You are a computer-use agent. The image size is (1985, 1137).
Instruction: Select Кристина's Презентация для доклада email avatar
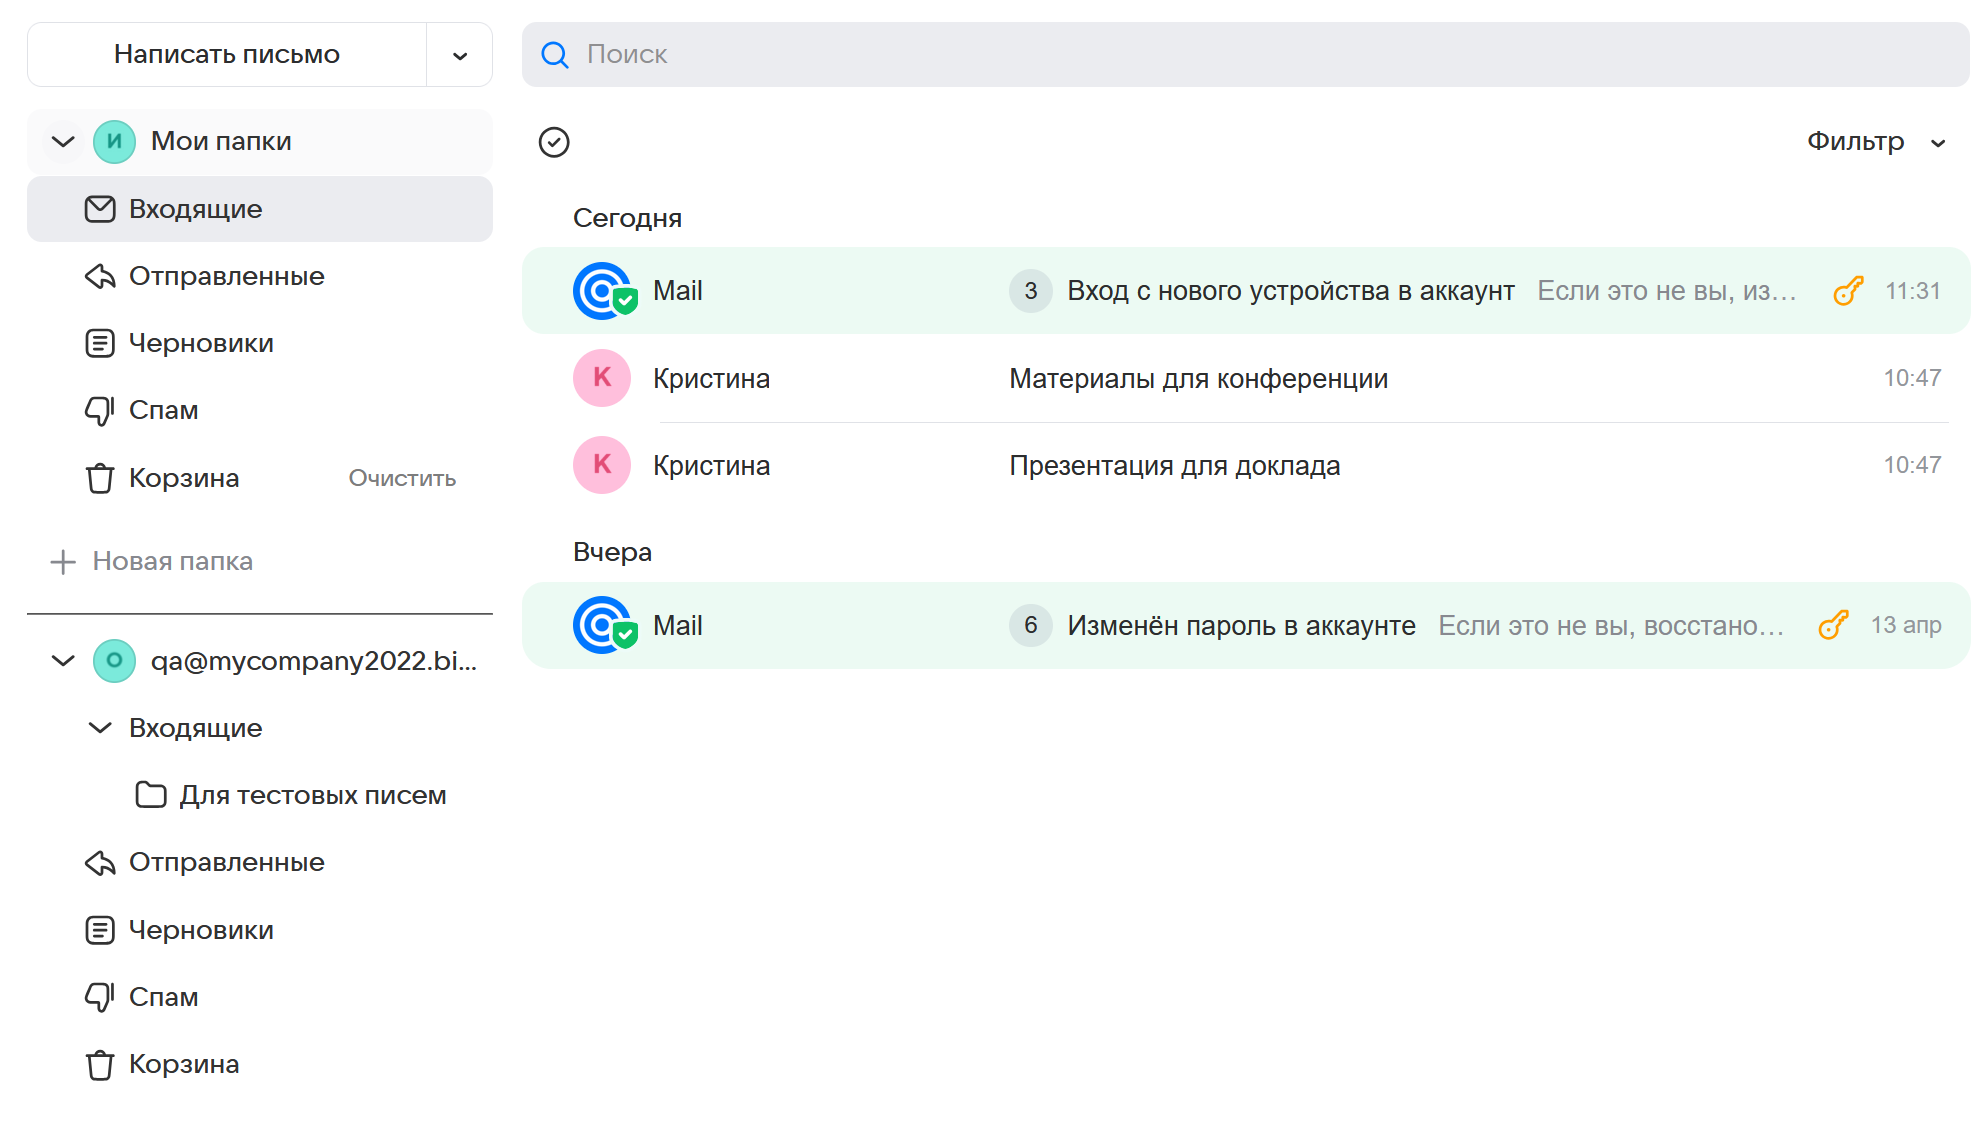pos(602,465)
